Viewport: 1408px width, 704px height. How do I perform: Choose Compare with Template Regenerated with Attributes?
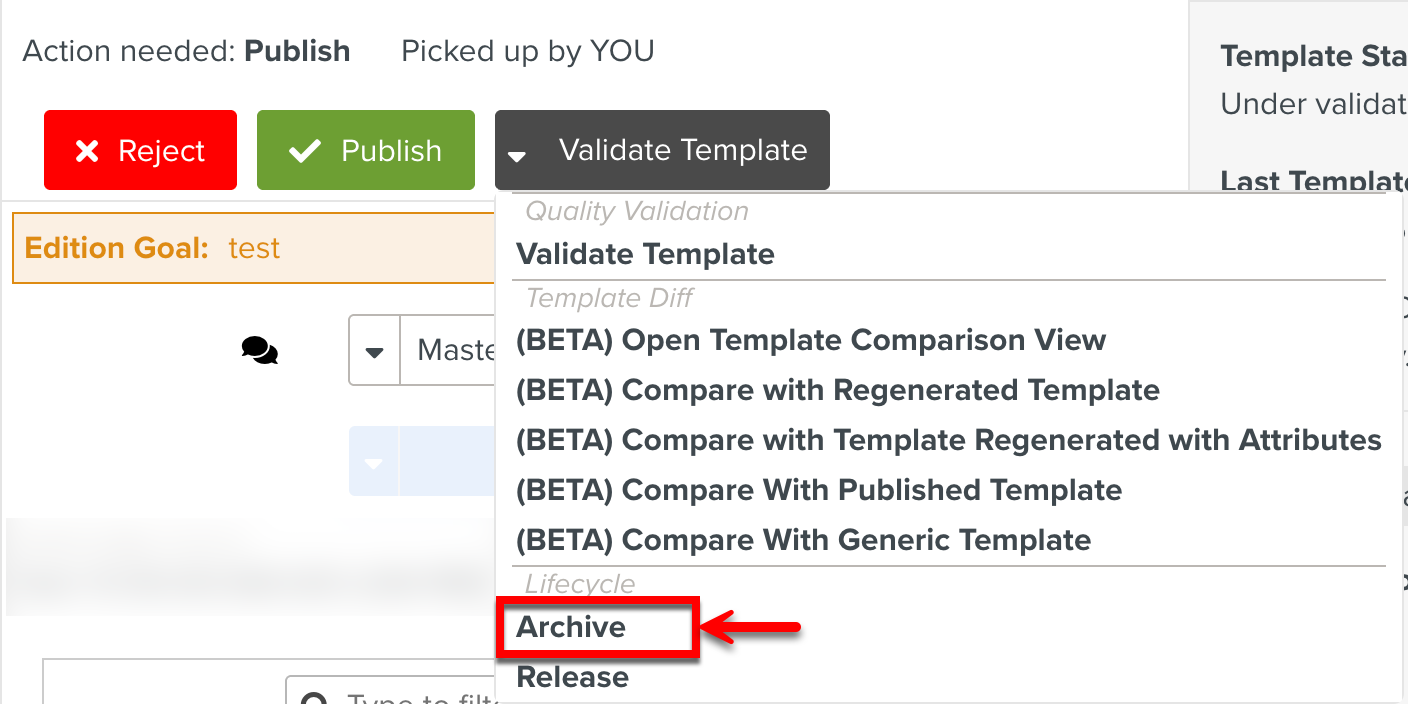tap(948, 440)
